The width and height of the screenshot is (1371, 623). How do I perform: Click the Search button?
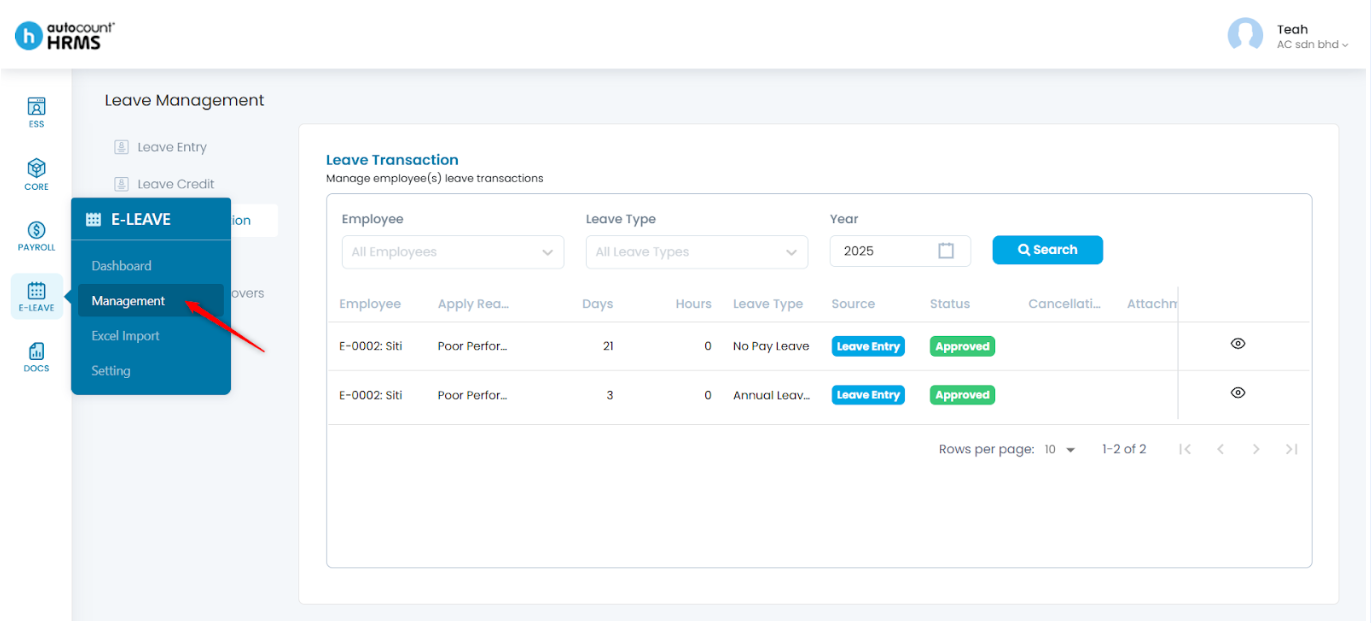pyautogui.click(x=1047, y=250)
